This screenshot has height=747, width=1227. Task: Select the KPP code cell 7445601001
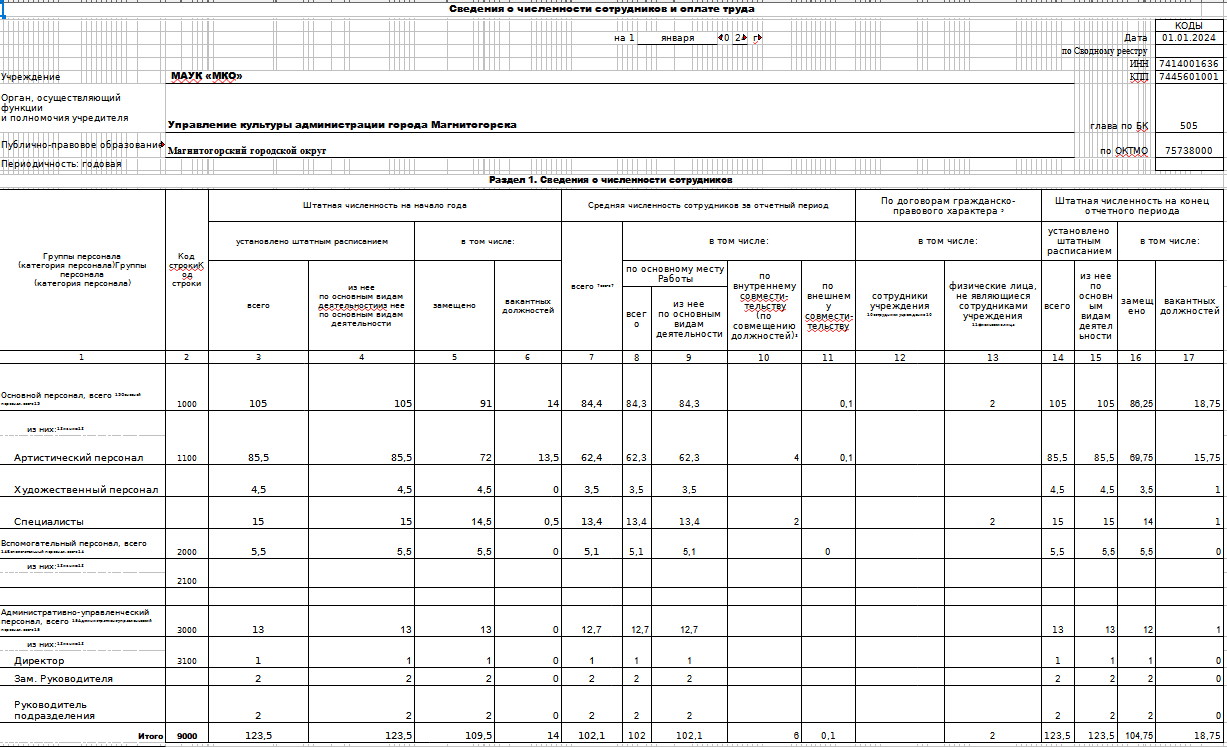(1189, 77)
